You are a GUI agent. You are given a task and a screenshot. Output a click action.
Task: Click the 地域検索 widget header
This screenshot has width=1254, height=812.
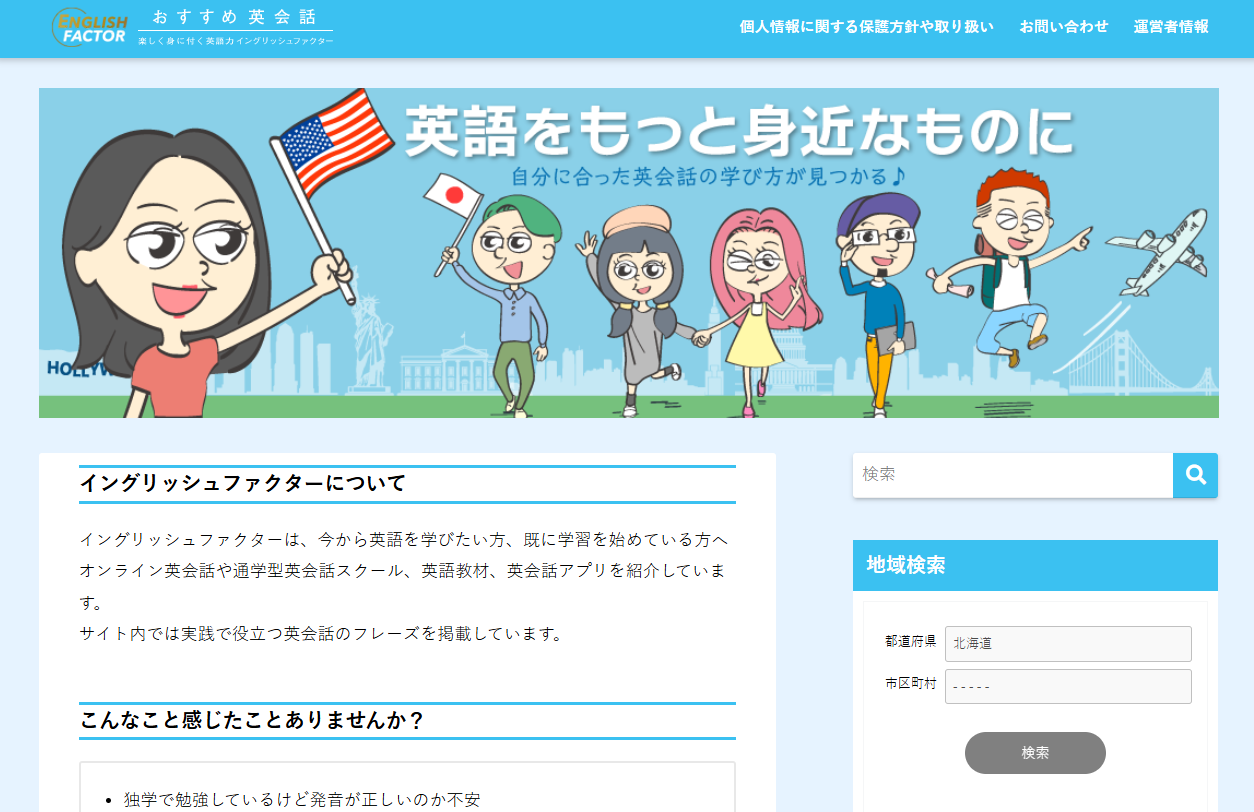1035,565
